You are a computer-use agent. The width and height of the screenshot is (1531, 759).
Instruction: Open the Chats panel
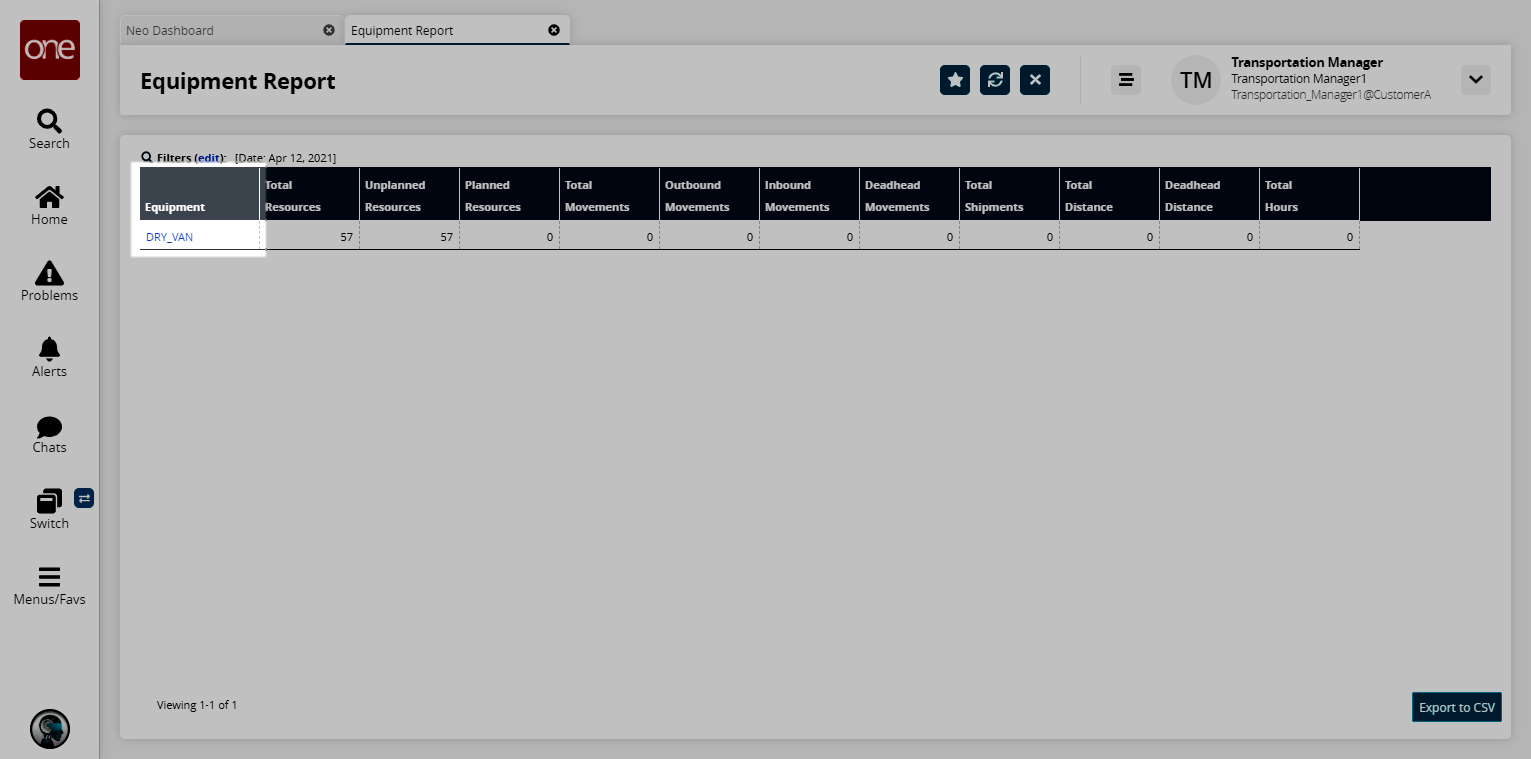pos(49,434)
